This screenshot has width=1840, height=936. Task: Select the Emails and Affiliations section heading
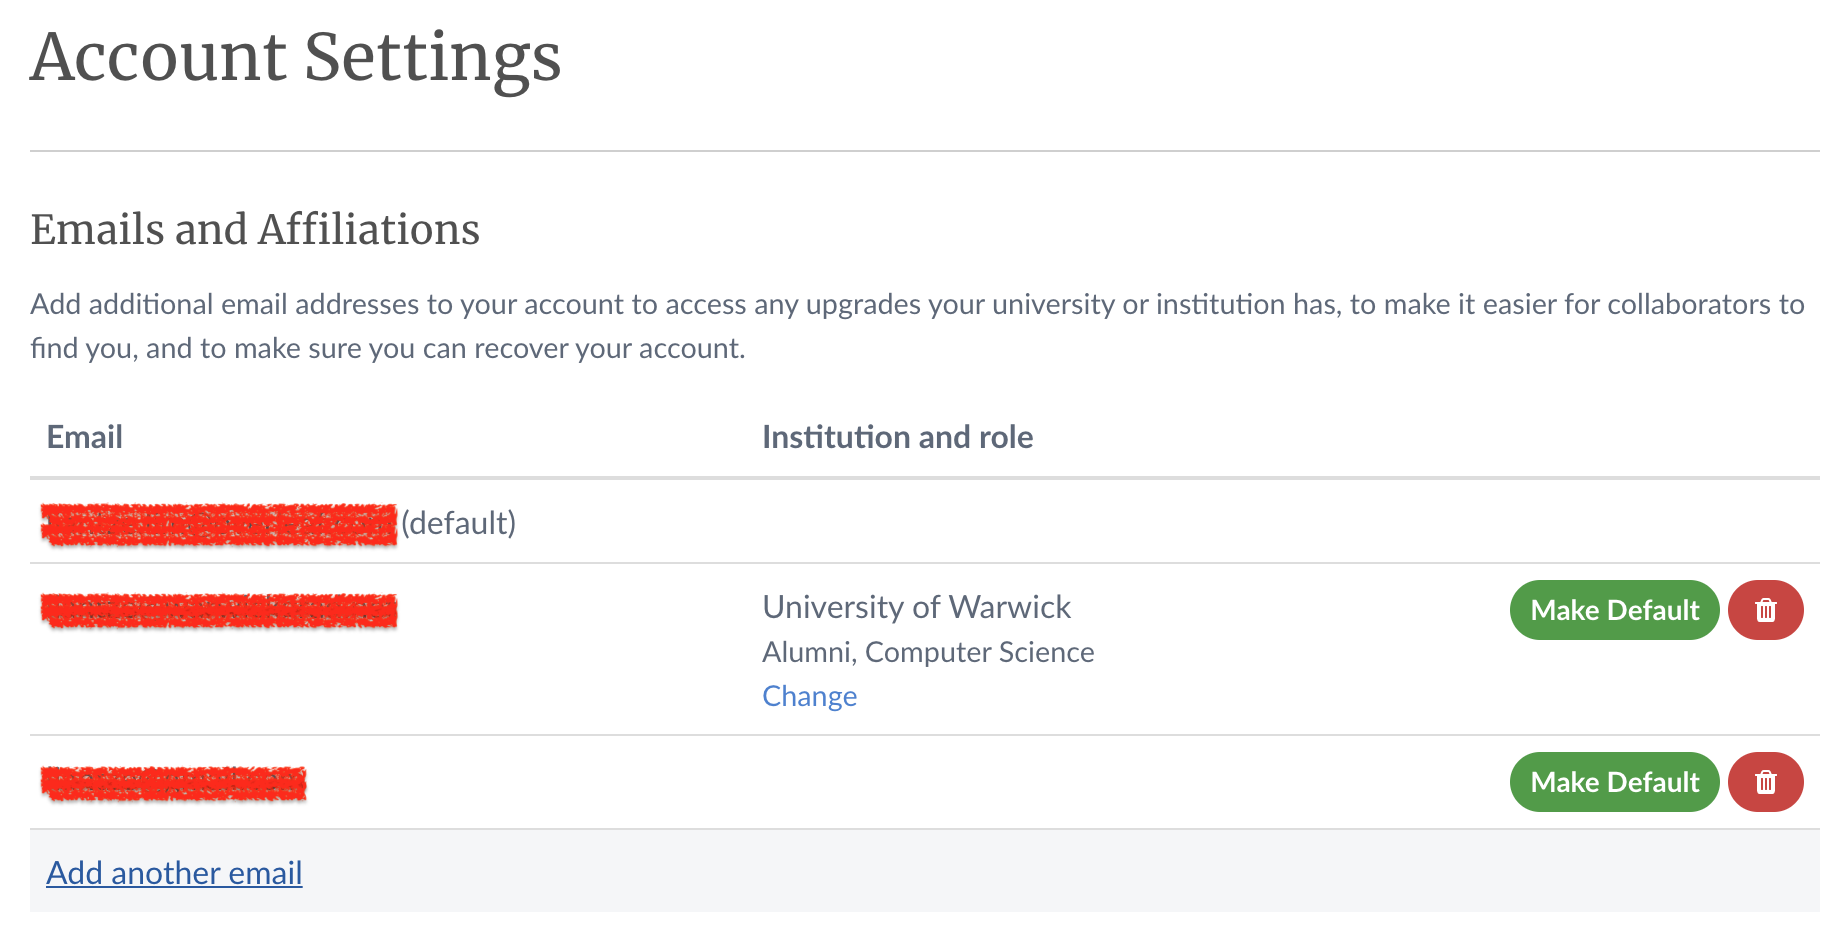(x=255, y=230)
